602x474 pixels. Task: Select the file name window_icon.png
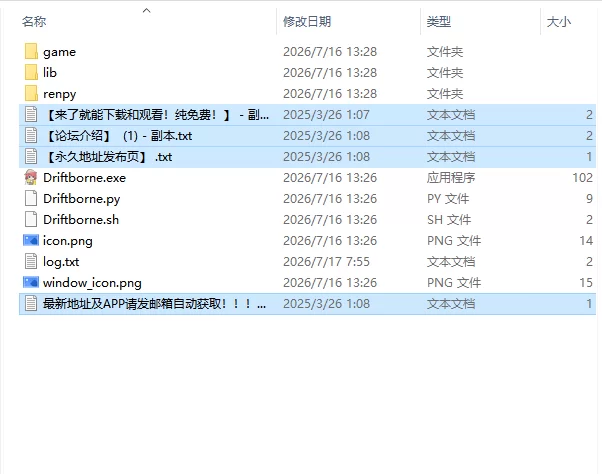click(x=92, y=283)
